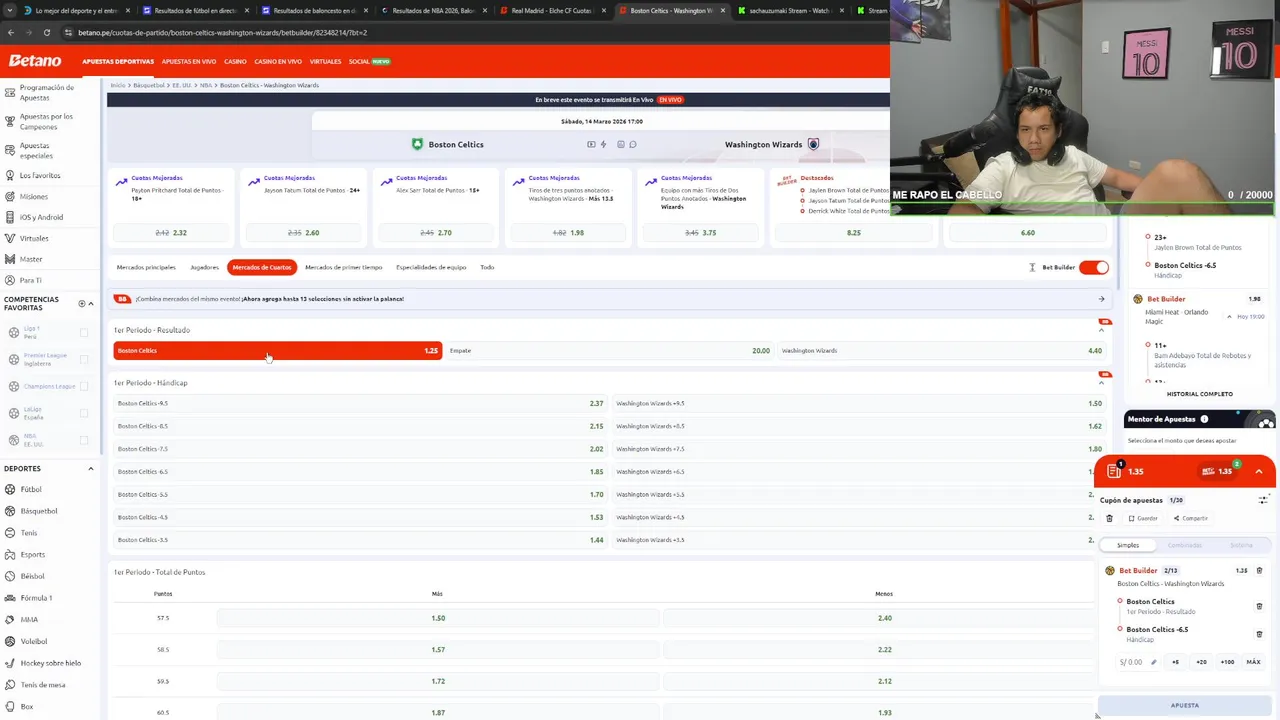1280x720 pixels.
Task: Select the Voleibol ball icon
Action: (9, 641)
